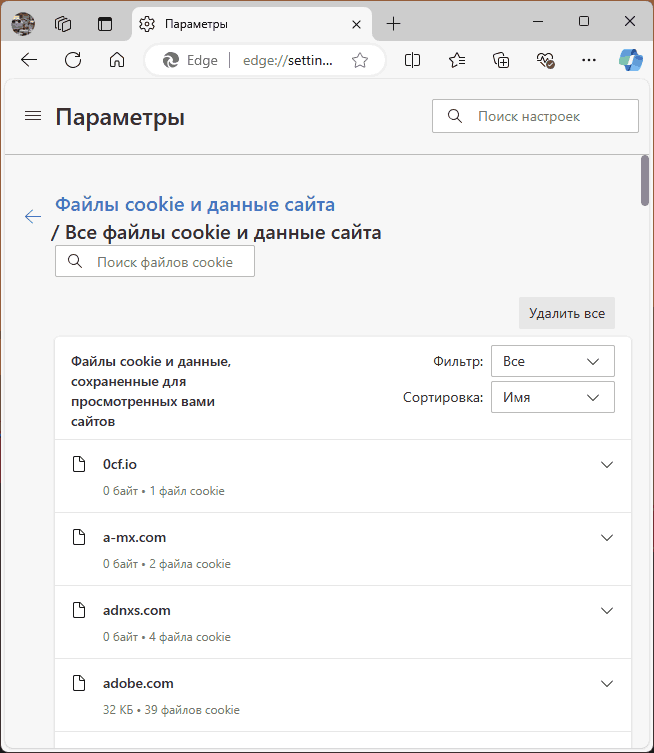Expand the 0cf.io entry

(607, 464)
